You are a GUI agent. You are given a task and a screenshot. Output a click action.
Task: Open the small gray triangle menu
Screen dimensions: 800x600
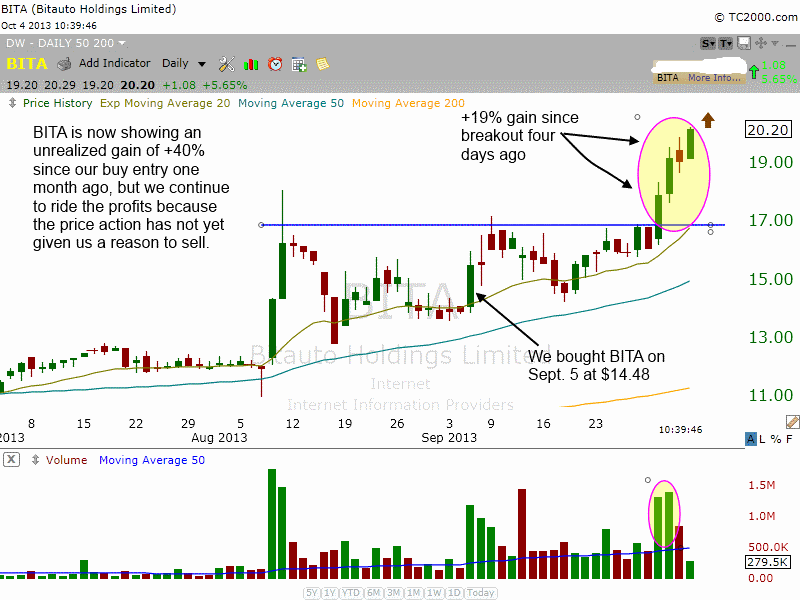click(x=775, y=43)
